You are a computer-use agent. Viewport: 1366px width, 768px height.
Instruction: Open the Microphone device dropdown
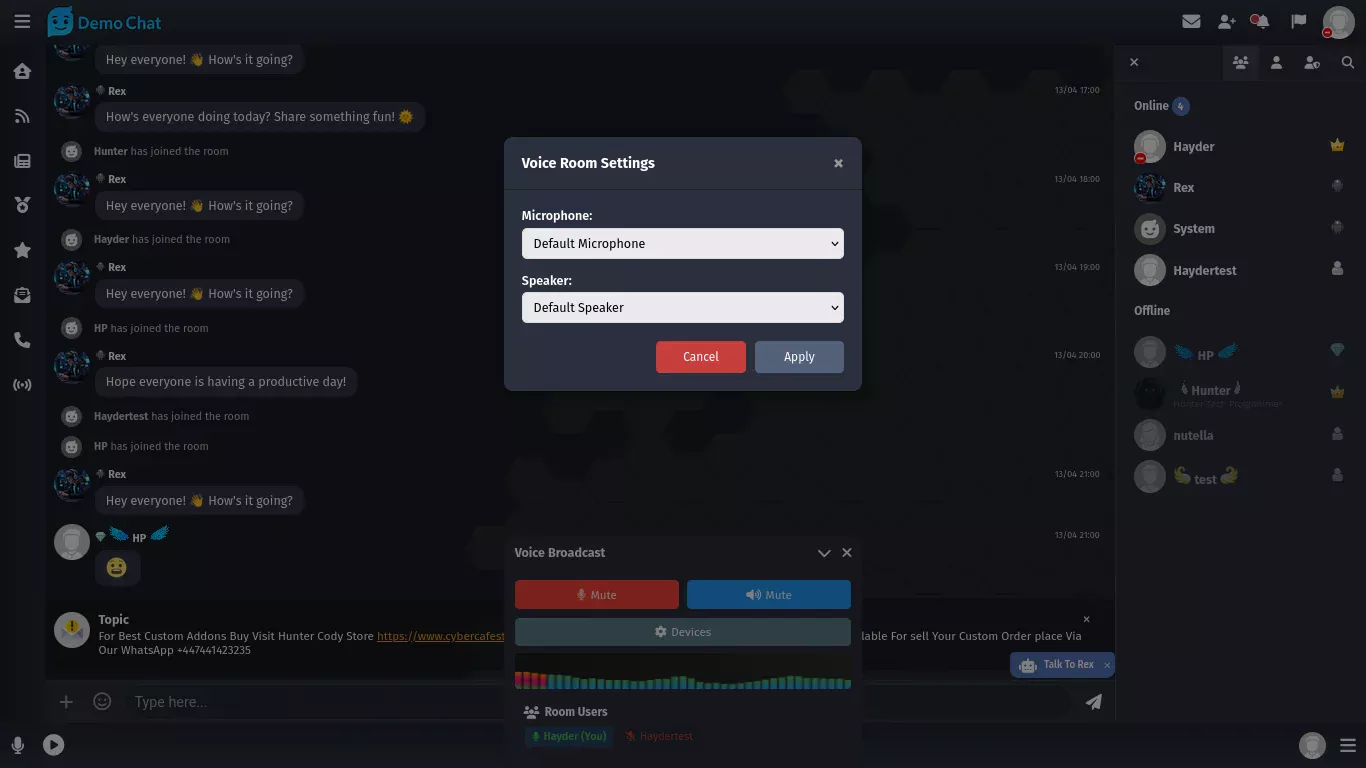click(682, 244)
